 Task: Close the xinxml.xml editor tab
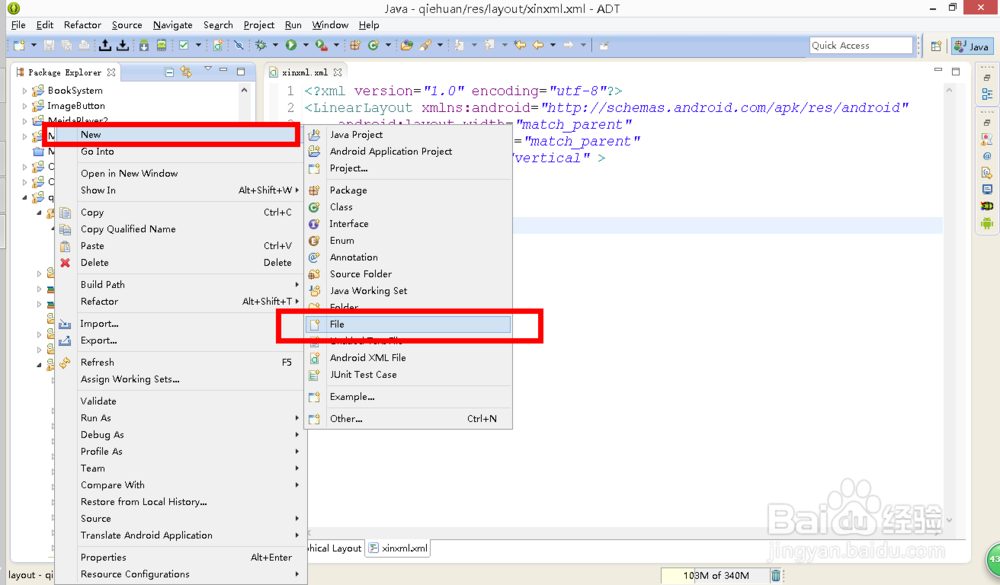click(337, 72)
